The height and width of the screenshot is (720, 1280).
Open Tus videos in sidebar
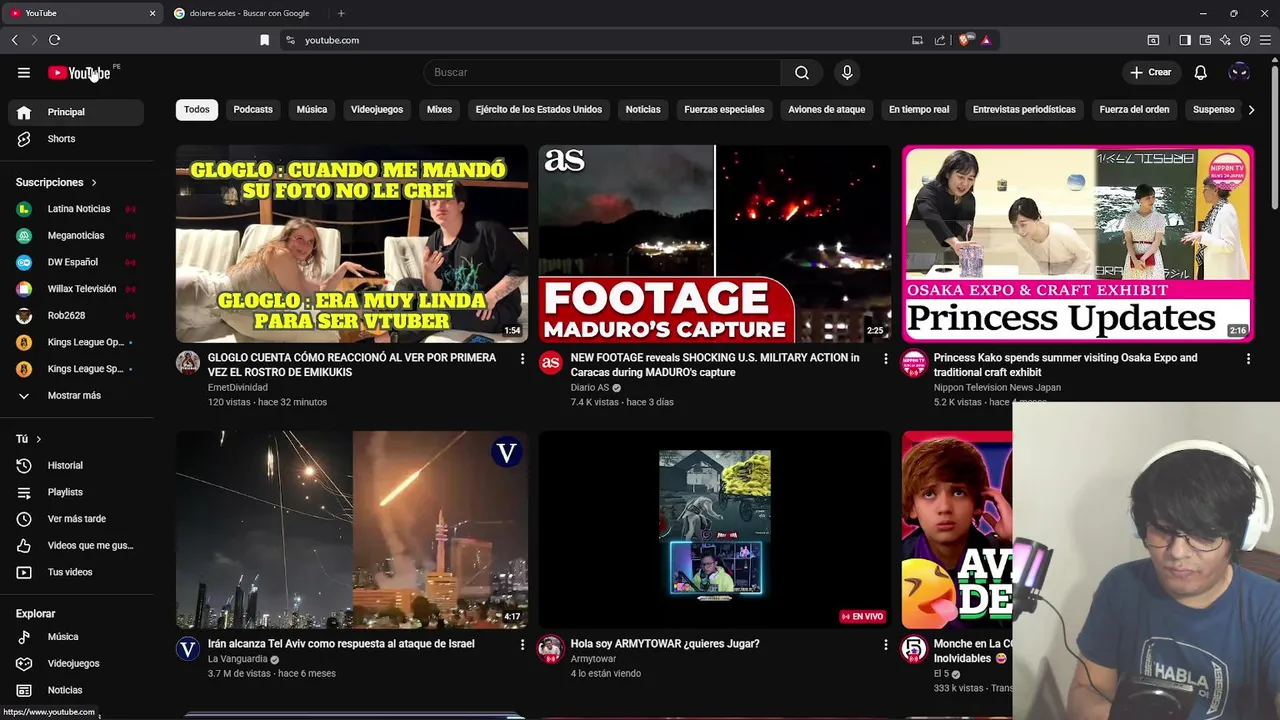(x=76, y=572)
